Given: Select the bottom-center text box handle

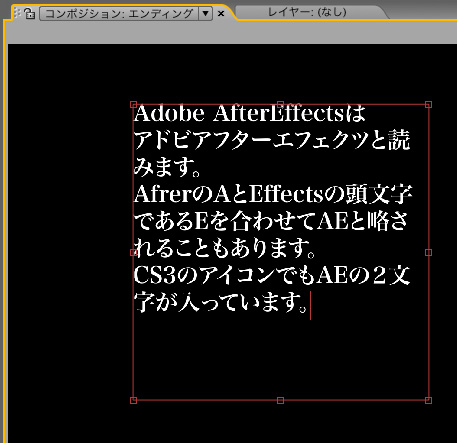Looking at the screenshot, I should pos(280,400).
